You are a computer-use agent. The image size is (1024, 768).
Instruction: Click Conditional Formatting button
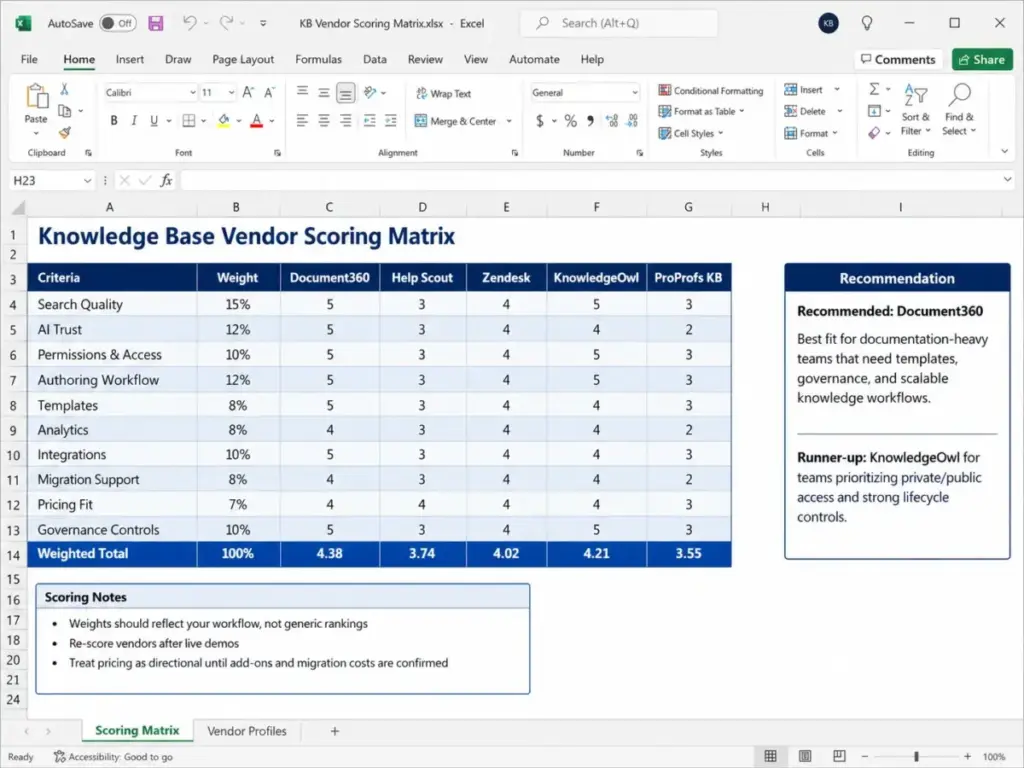(711, 90)
